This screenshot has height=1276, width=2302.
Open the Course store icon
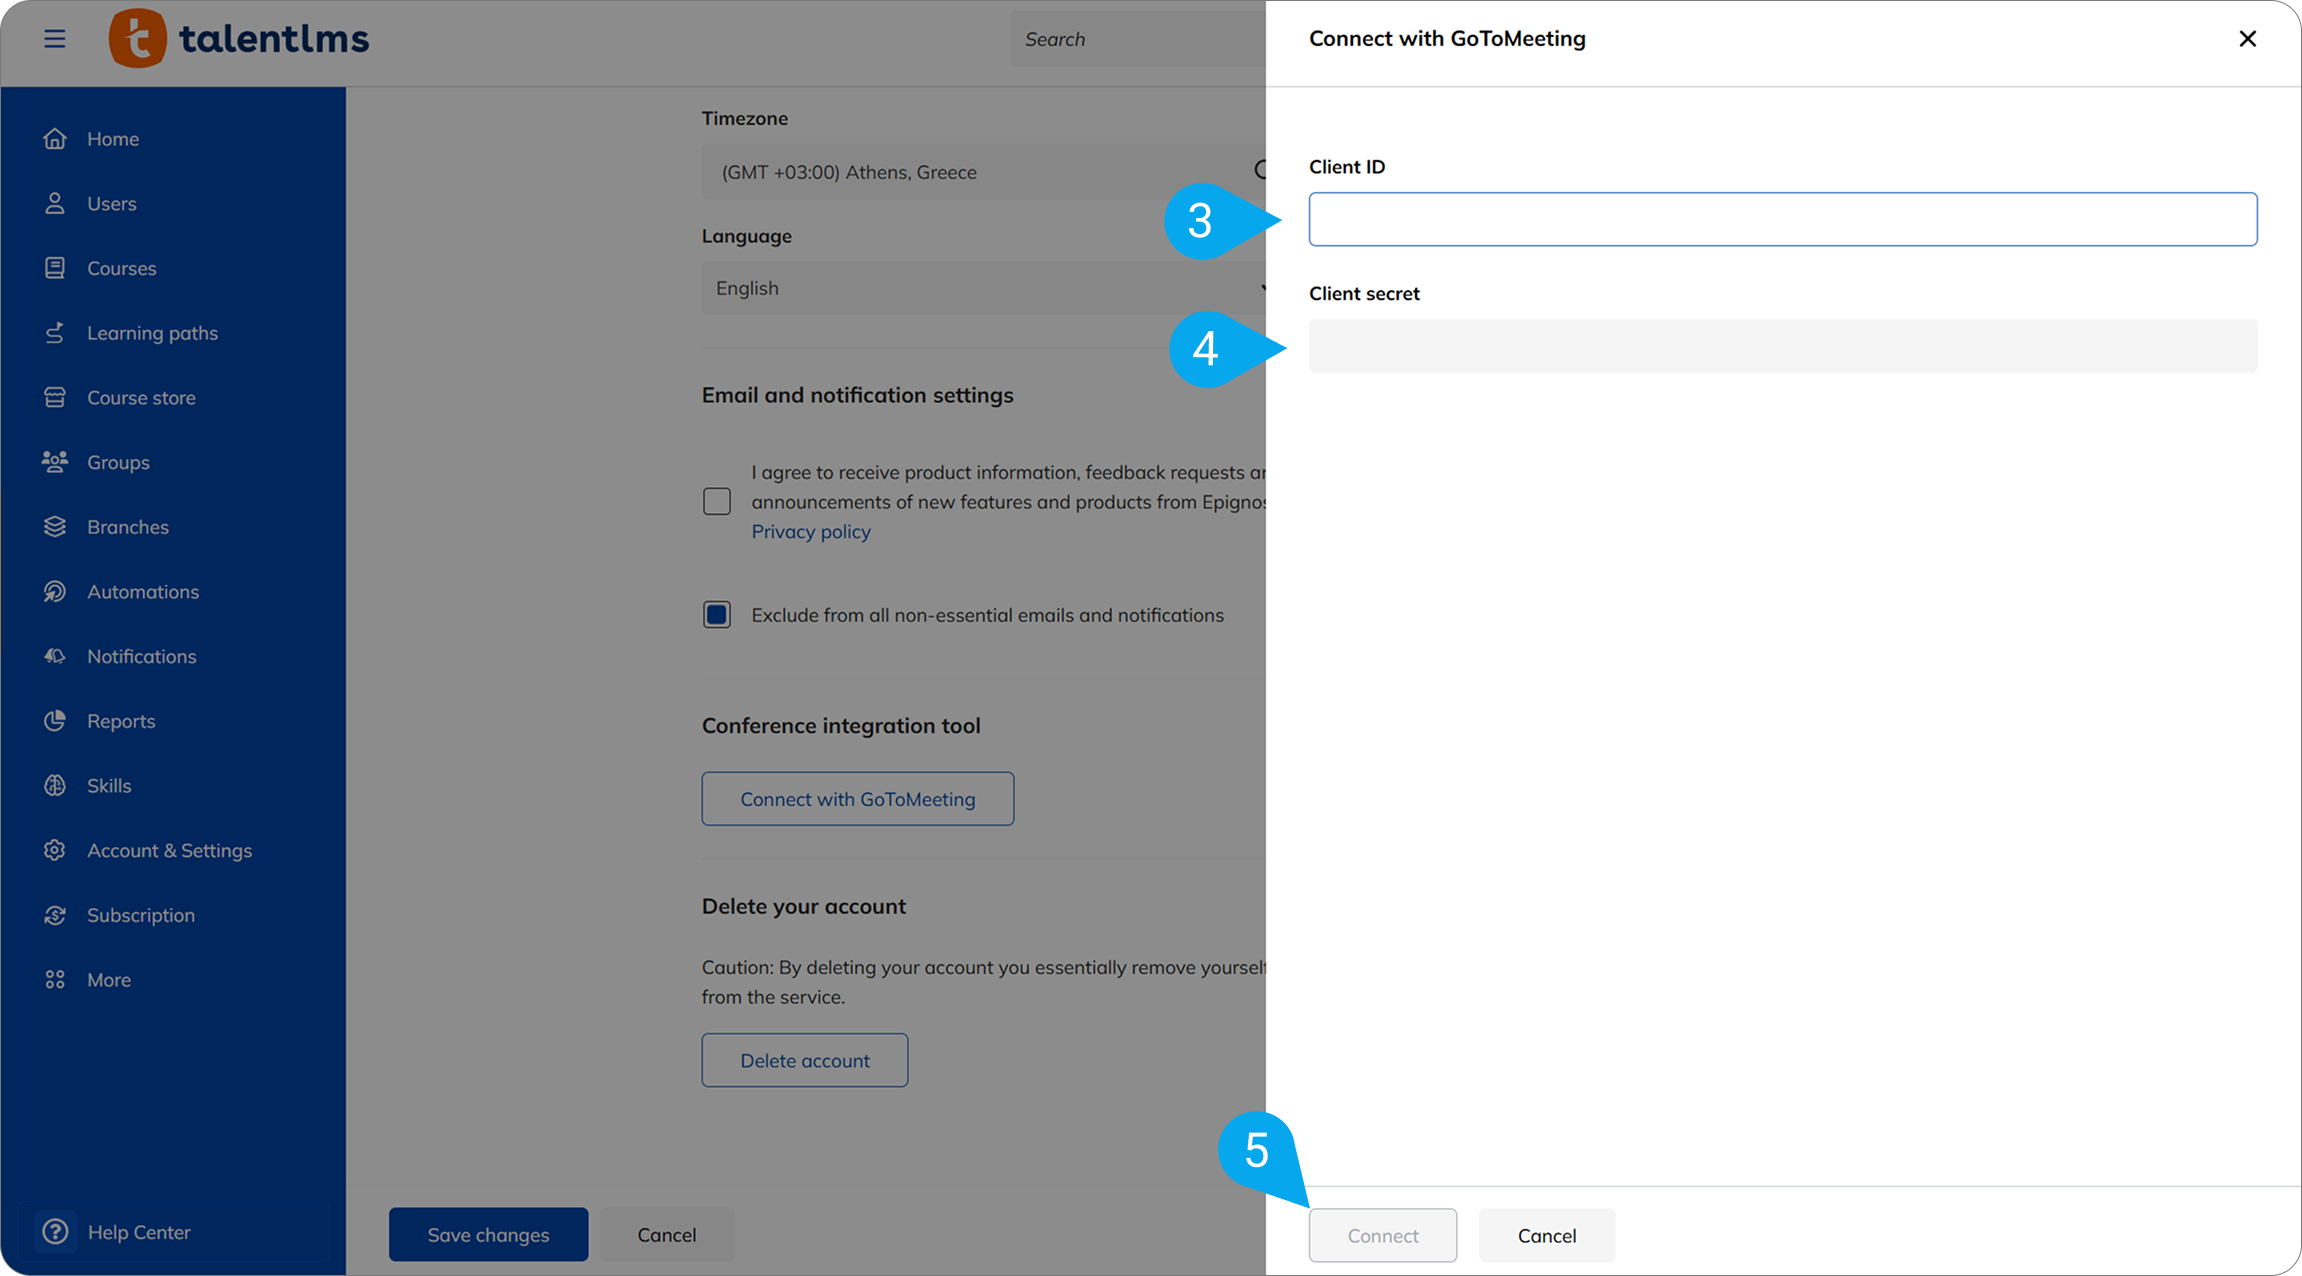point(55,398)
